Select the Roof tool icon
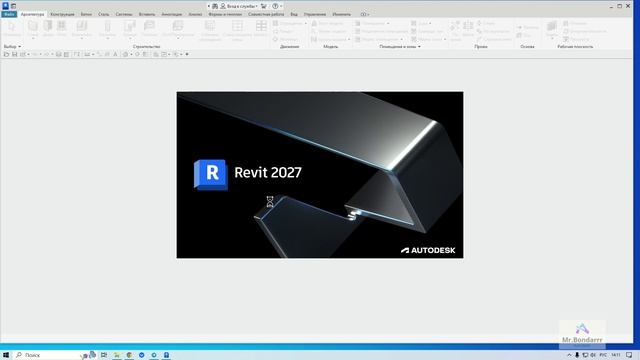640x360 pixels. (x=130, y=26)
